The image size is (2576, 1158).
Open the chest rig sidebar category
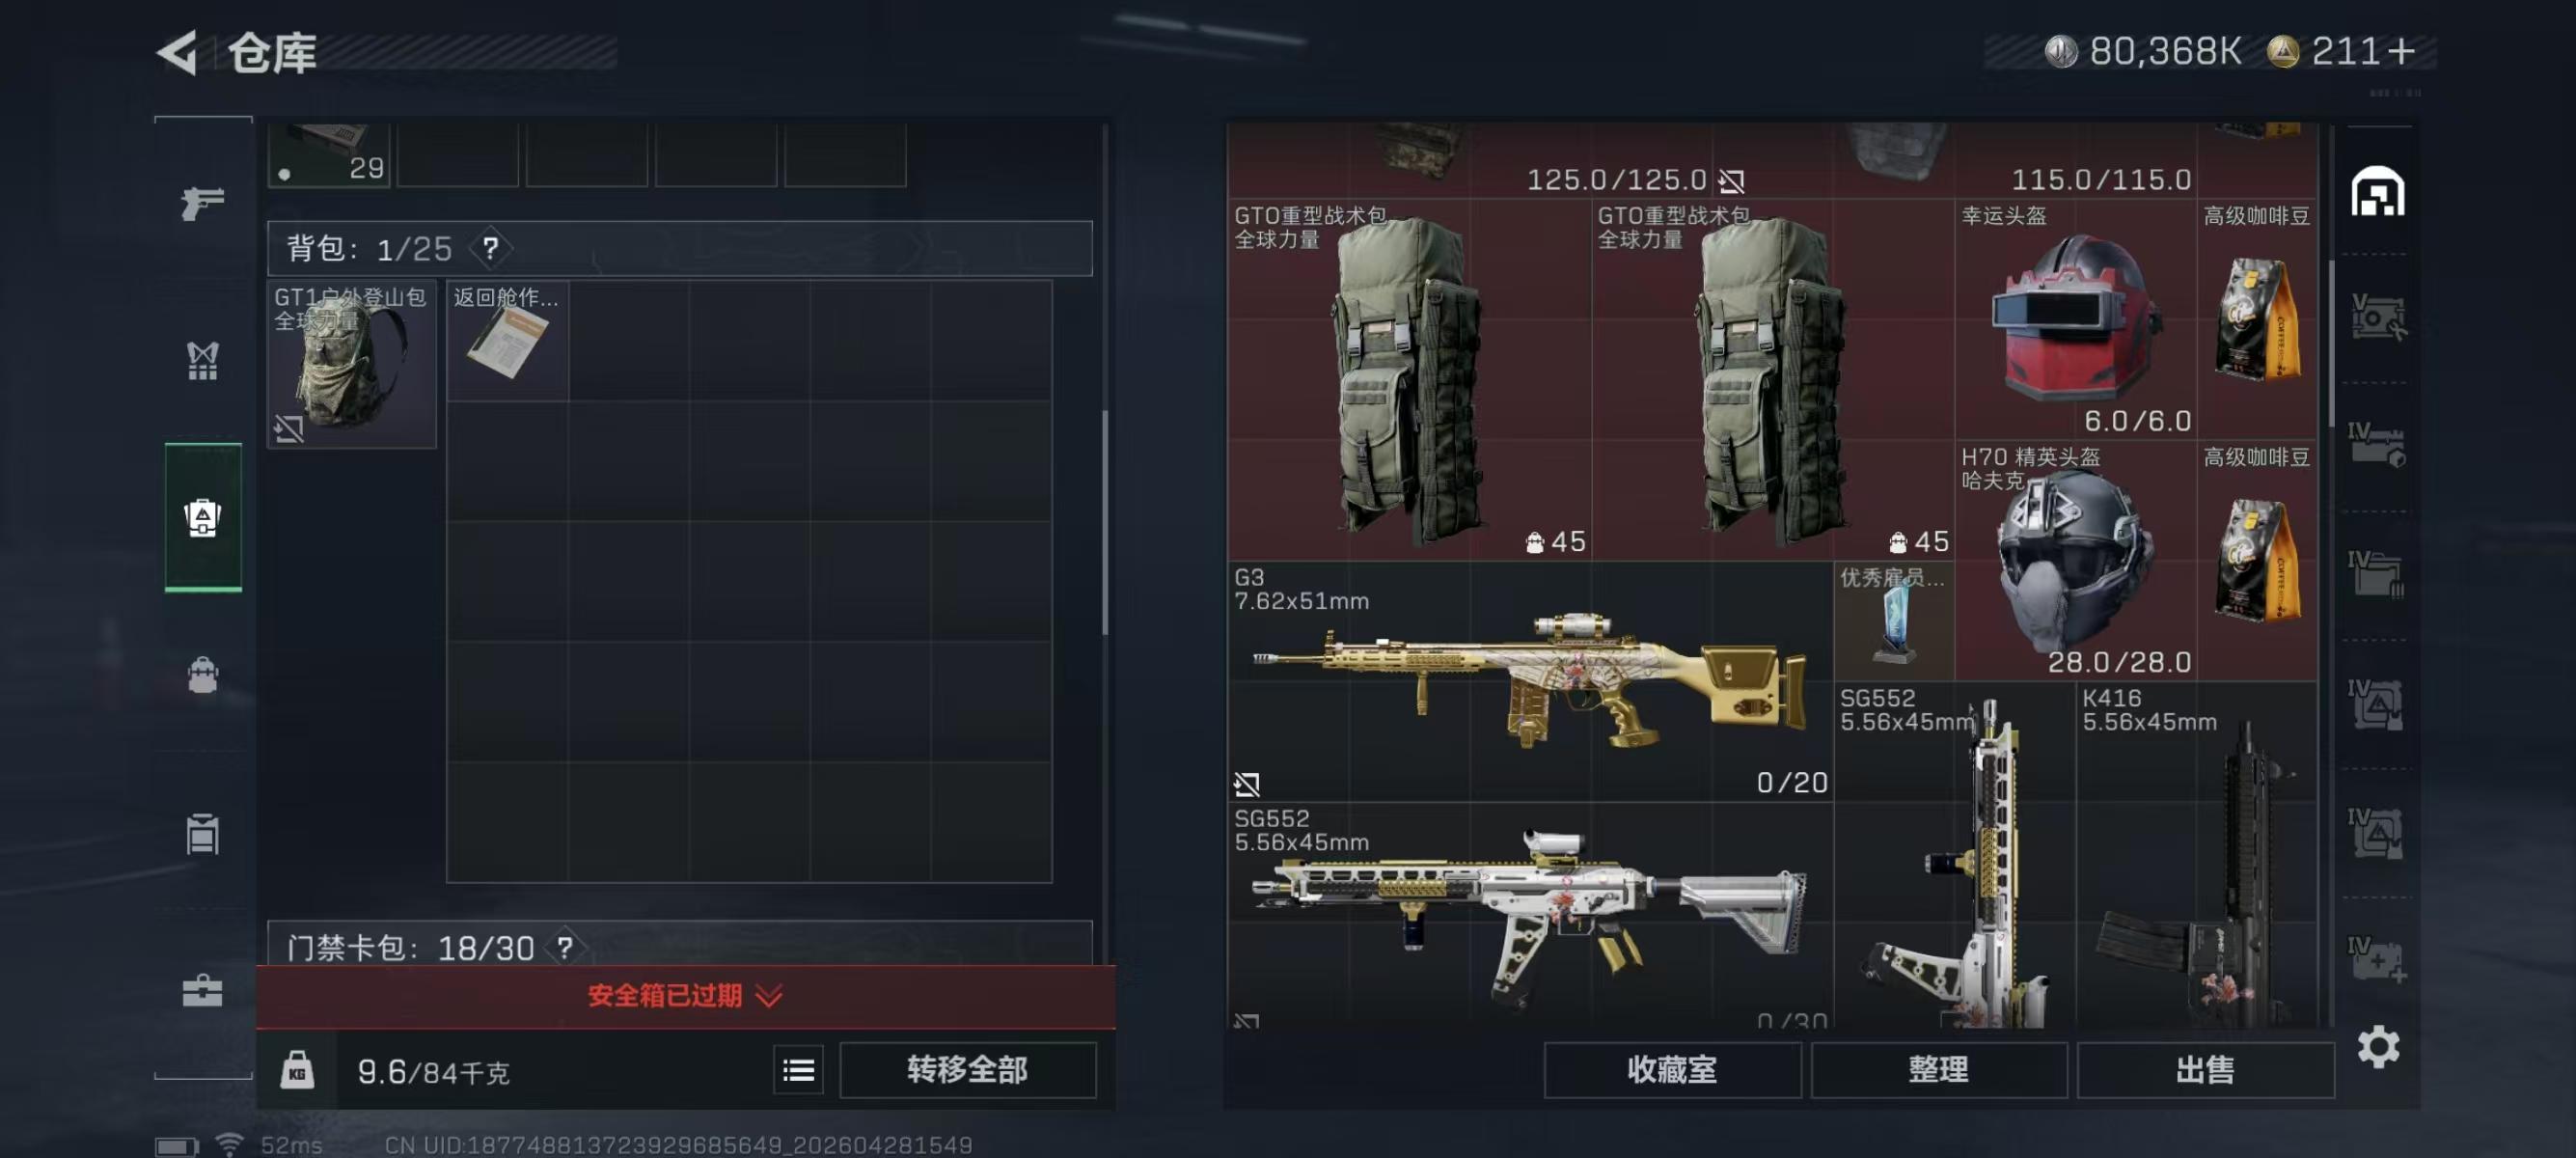203,361
